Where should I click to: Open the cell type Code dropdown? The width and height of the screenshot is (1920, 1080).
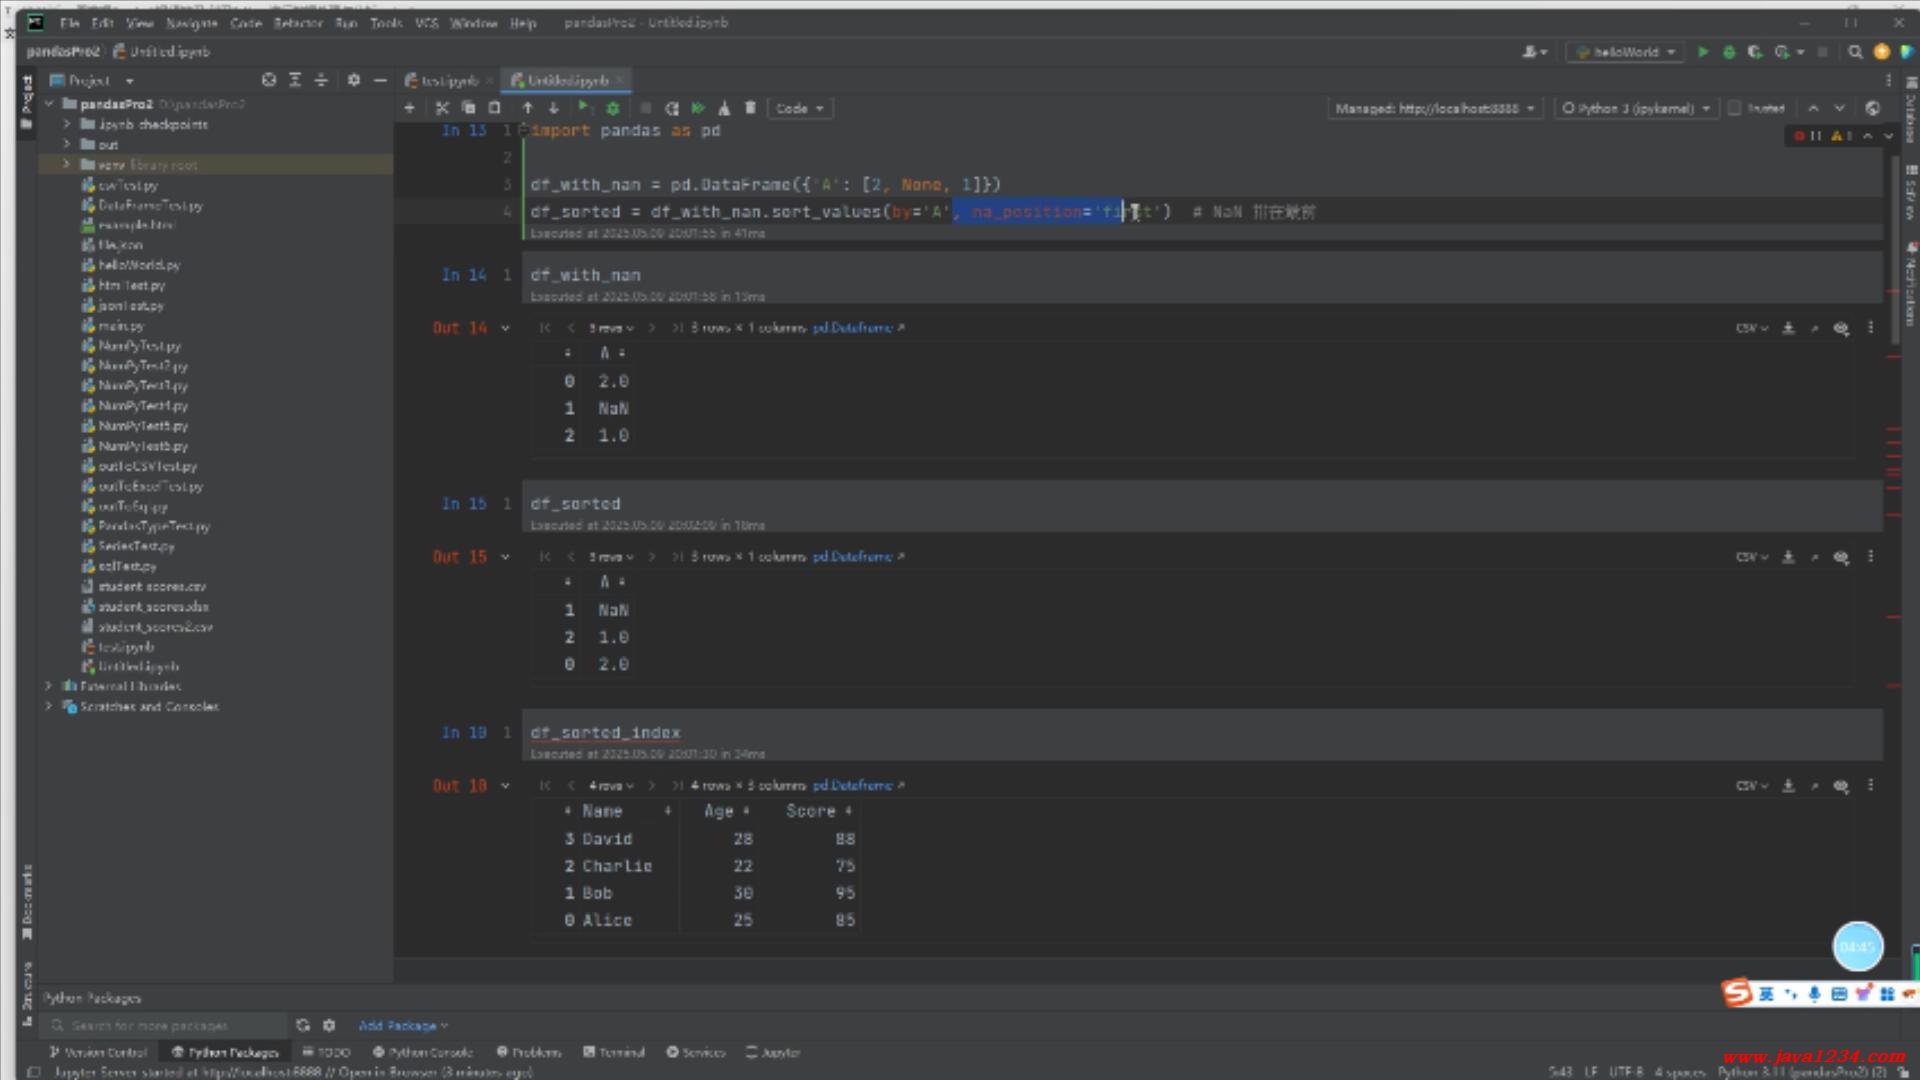(799, 108)
